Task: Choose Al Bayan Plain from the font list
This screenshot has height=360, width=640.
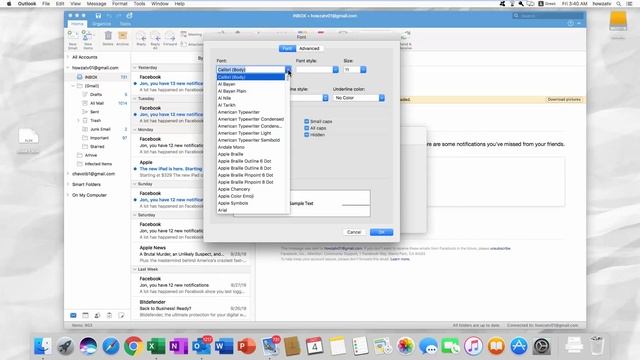Action: click(x=251, y=91)
